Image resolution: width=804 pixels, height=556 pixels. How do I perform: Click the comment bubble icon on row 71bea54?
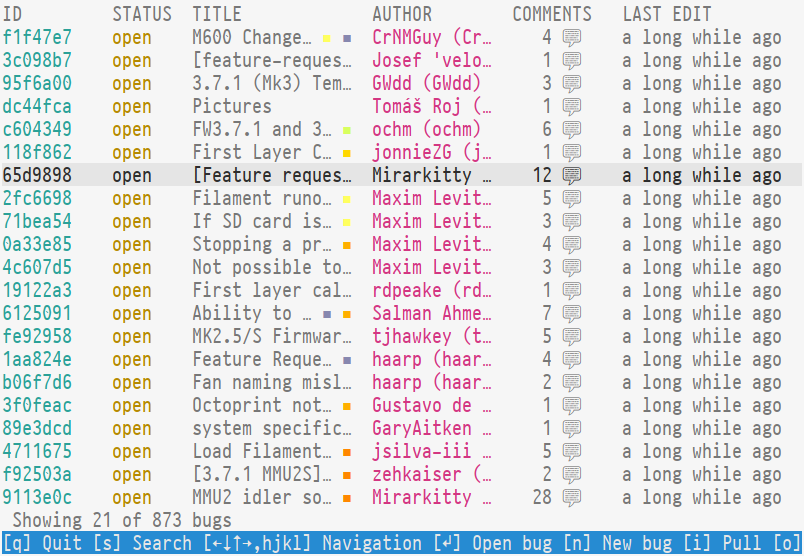(572, 222)
